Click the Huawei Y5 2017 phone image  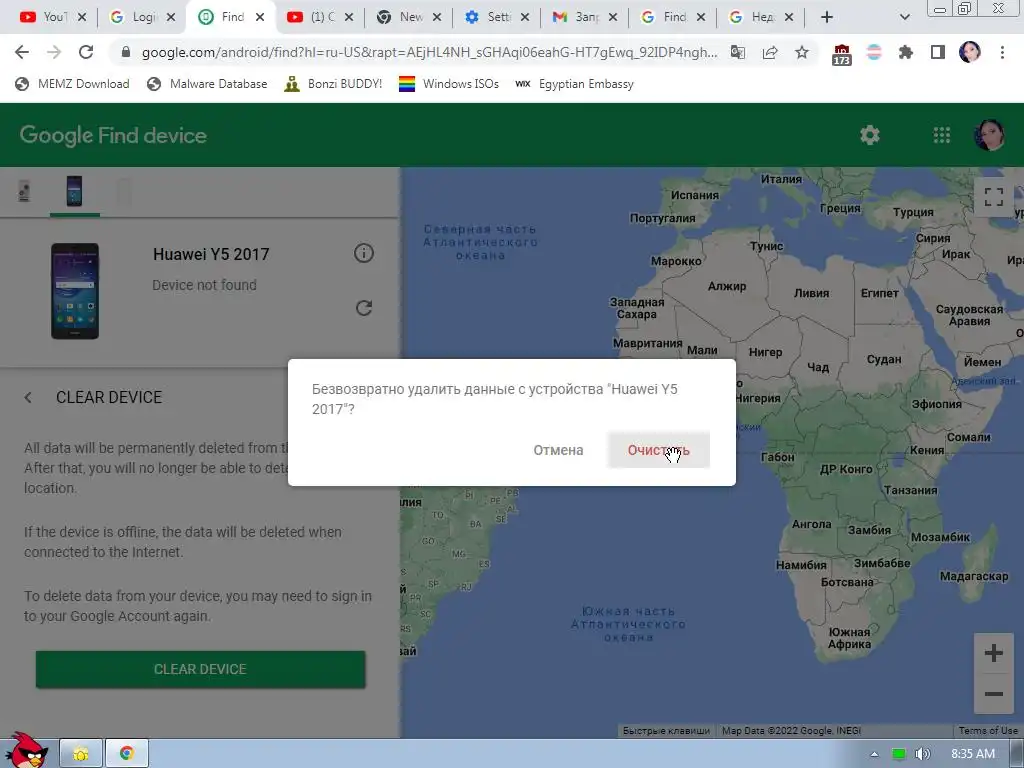[x=75, y=291]
